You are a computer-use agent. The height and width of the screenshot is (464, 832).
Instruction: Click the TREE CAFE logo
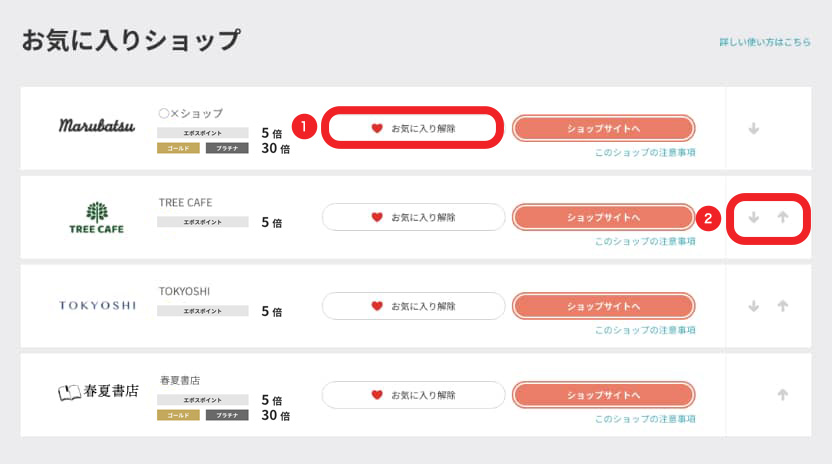[x=96, y=217]
